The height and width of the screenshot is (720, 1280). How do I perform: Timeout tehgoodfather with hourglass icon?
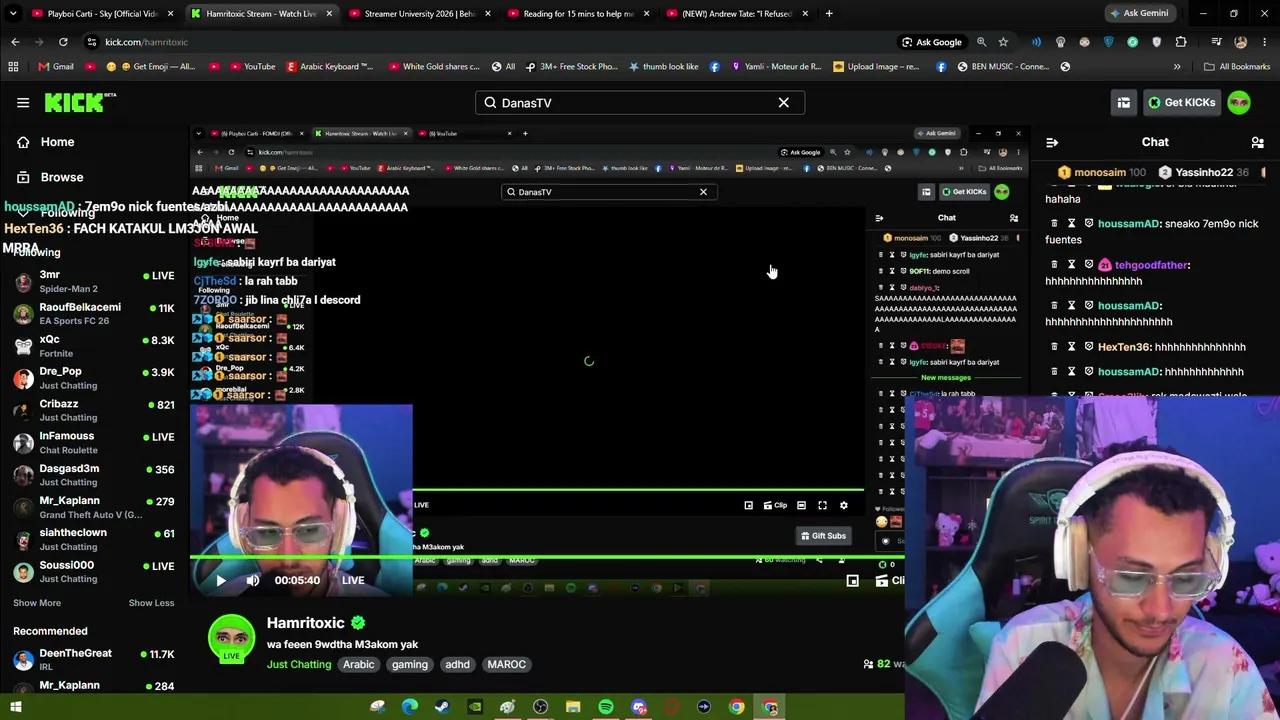click(x=1071, y=265)
